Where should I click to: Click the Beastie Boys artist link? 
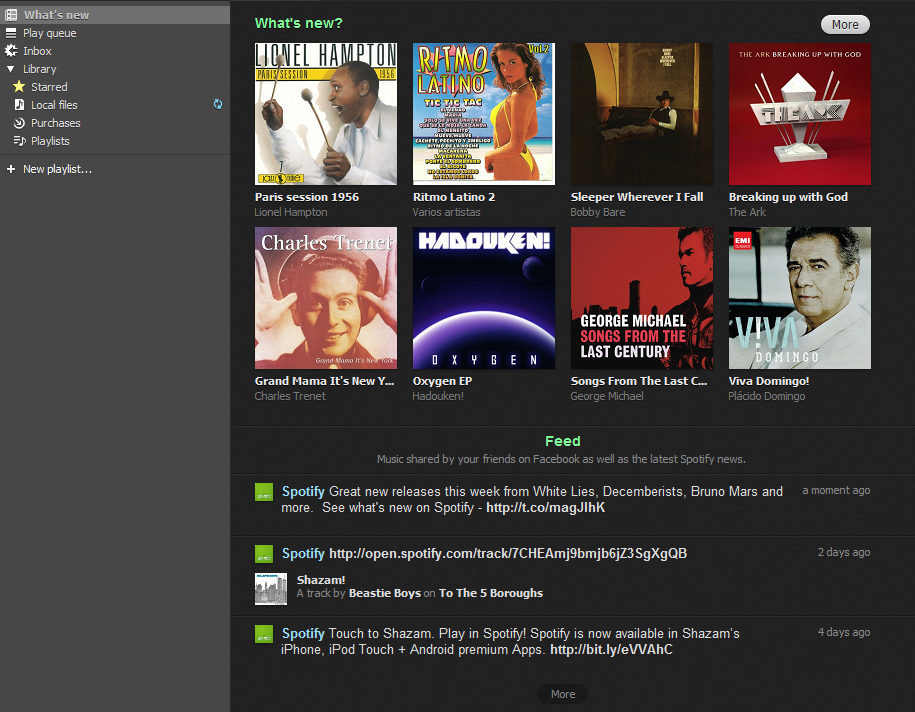coord(384,593)
